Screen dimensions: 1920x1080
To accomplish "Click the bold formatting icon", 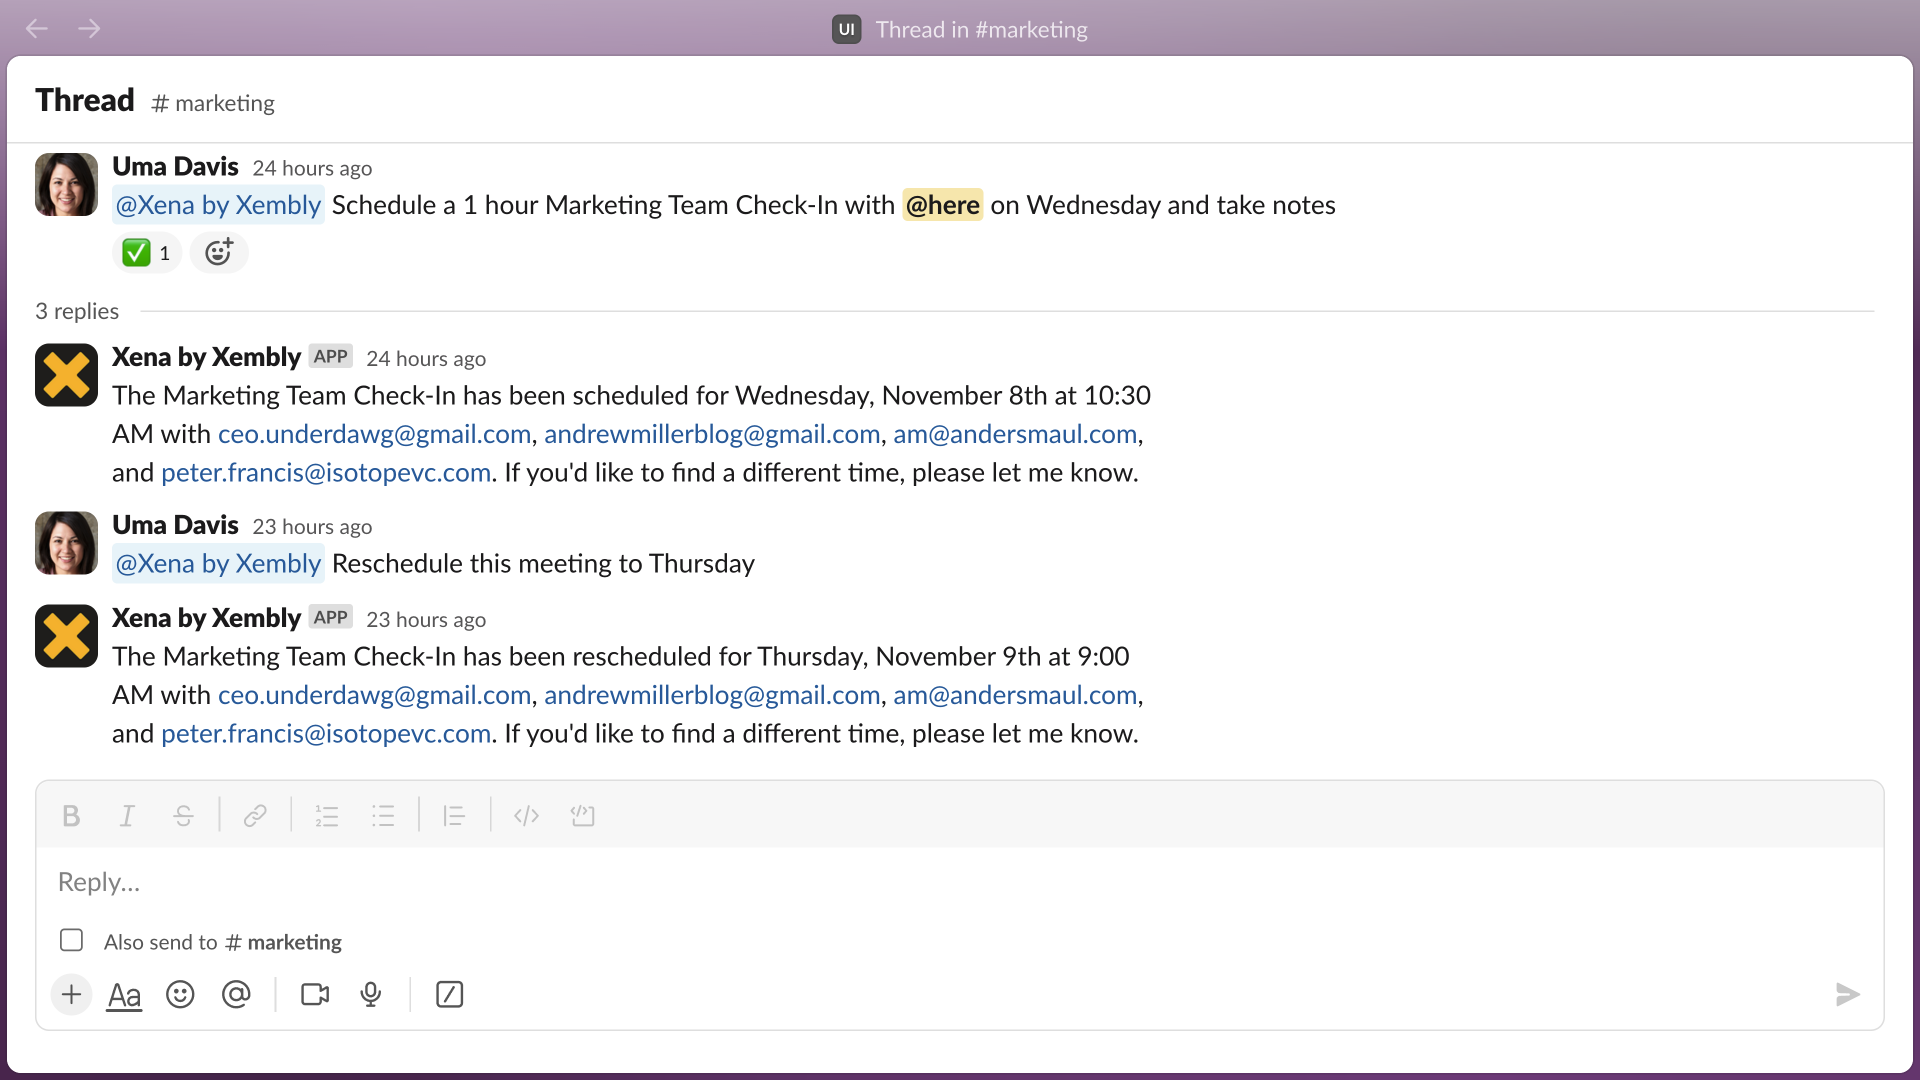I will pyautogui.click(x=73, y=815).
